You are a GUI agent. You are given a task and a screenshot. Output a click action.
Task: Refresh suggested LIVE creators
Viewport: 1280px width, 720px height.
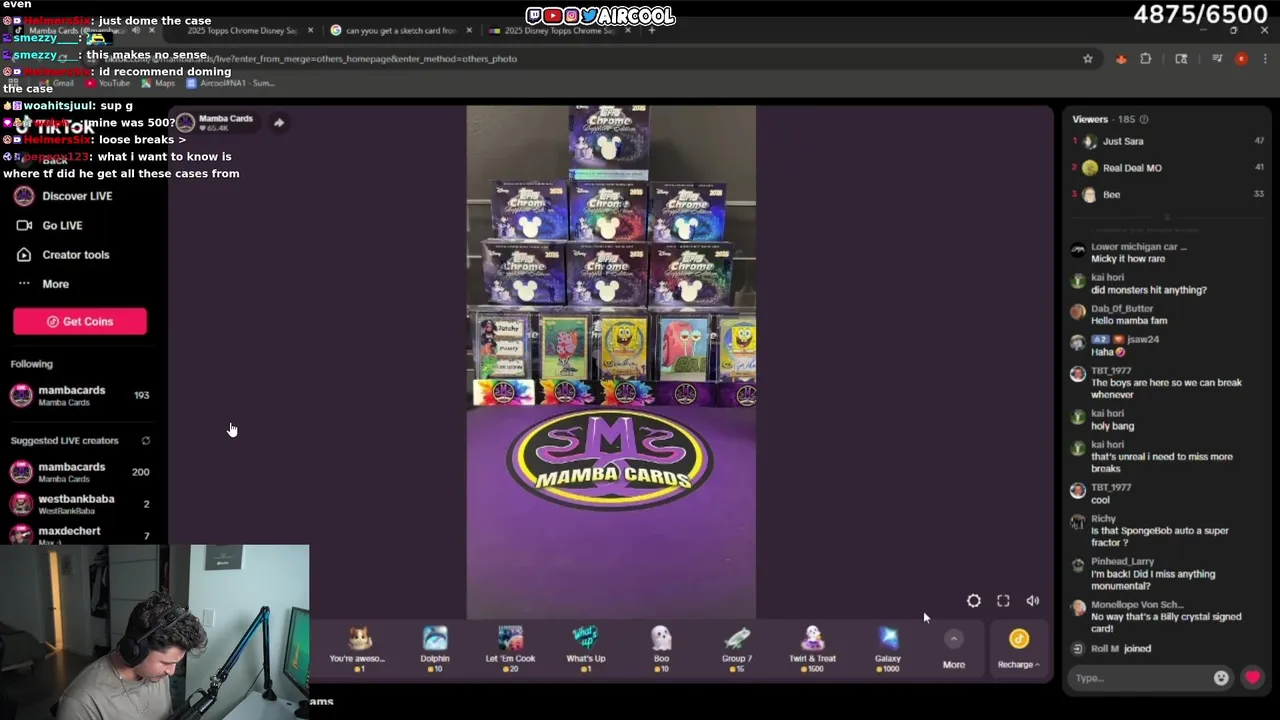[145, 441]
